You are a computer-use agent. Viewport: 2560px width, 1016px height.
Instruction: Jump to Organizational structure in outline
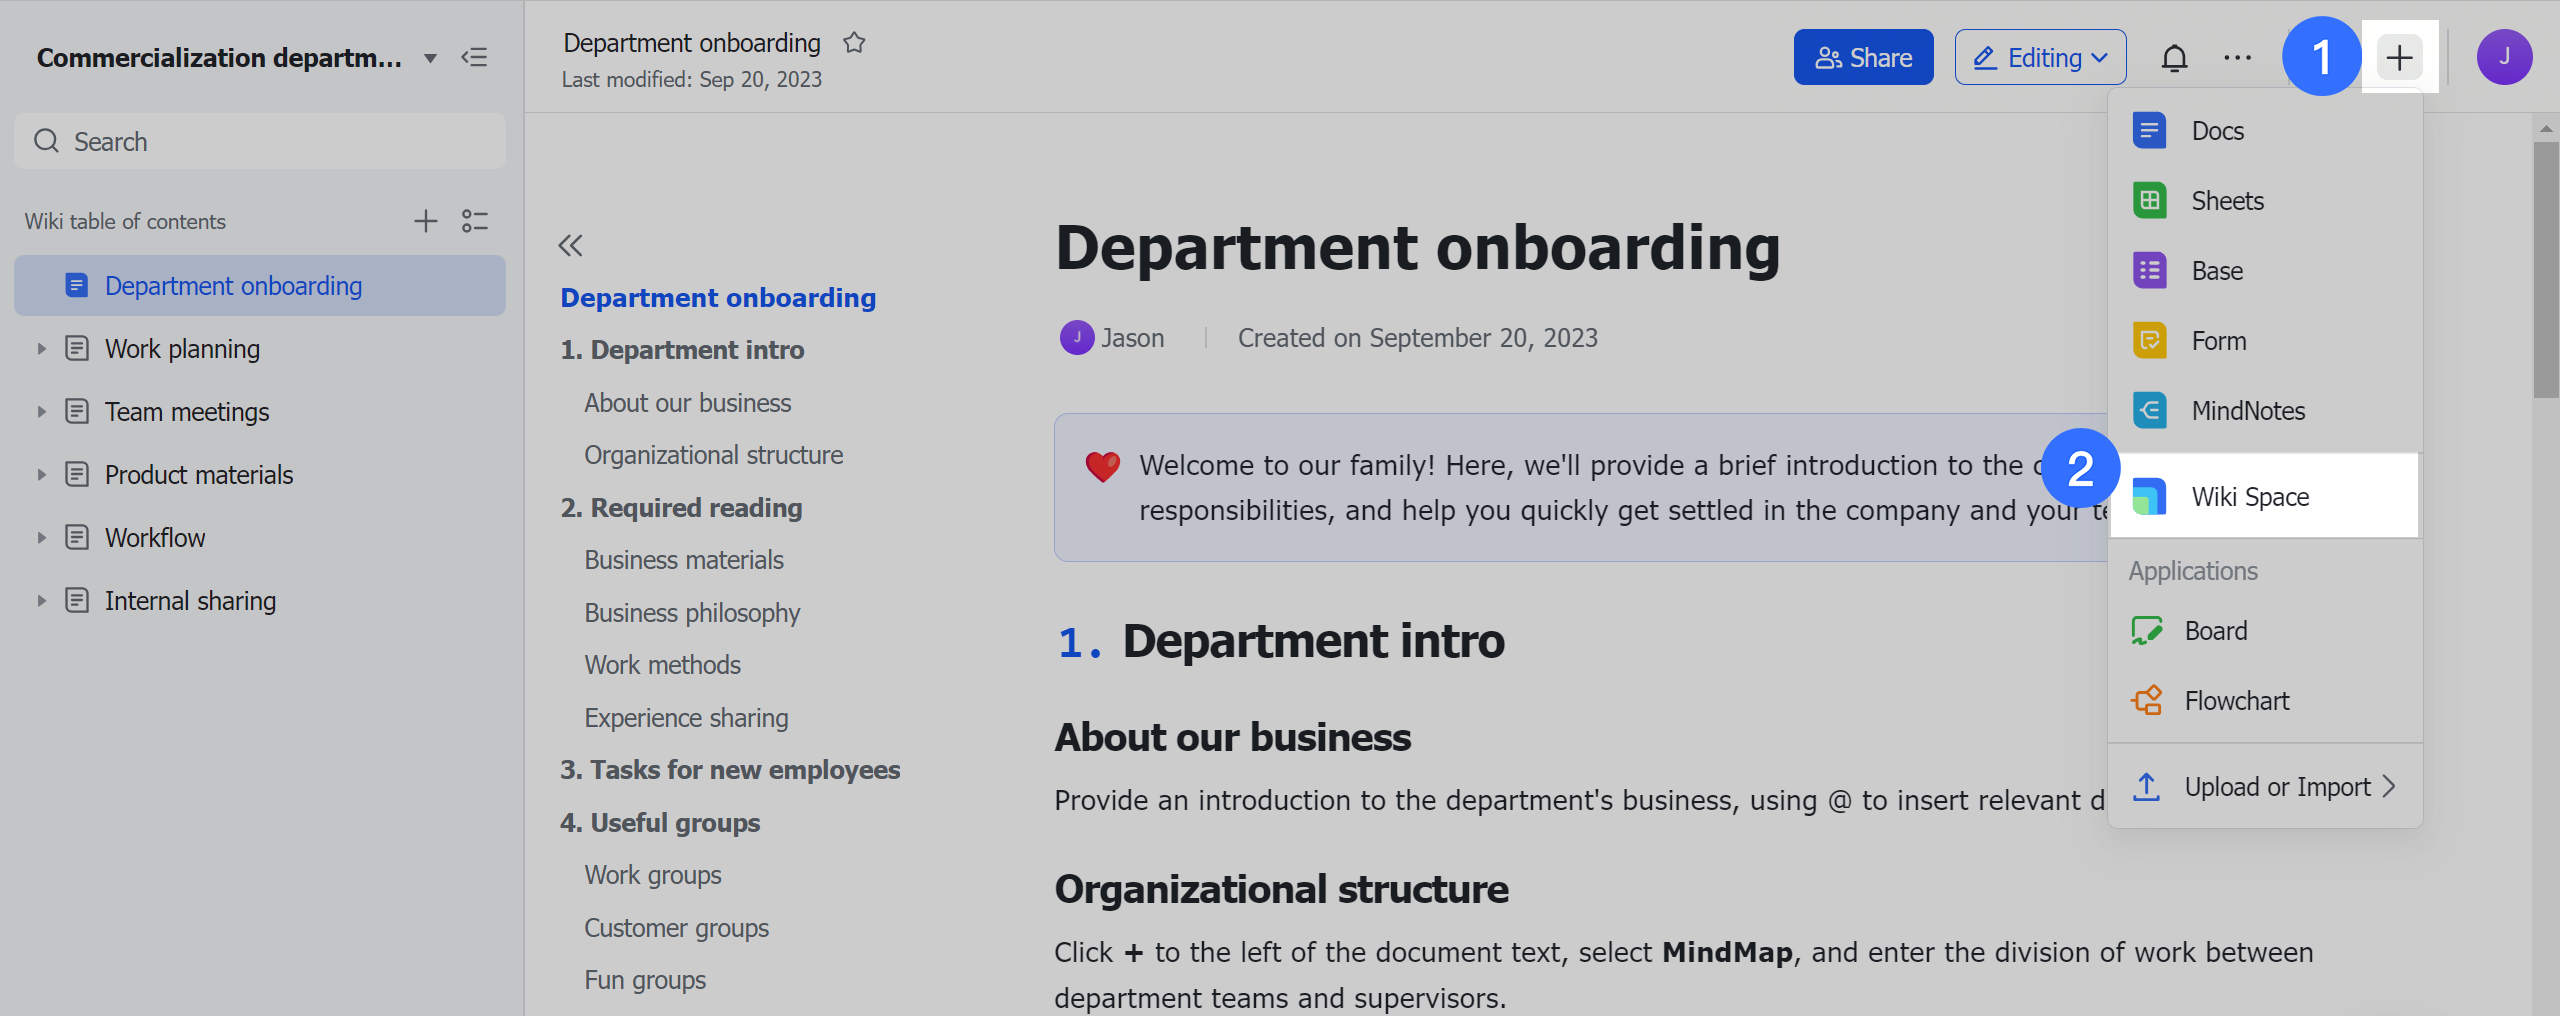(x=713, y=454)
